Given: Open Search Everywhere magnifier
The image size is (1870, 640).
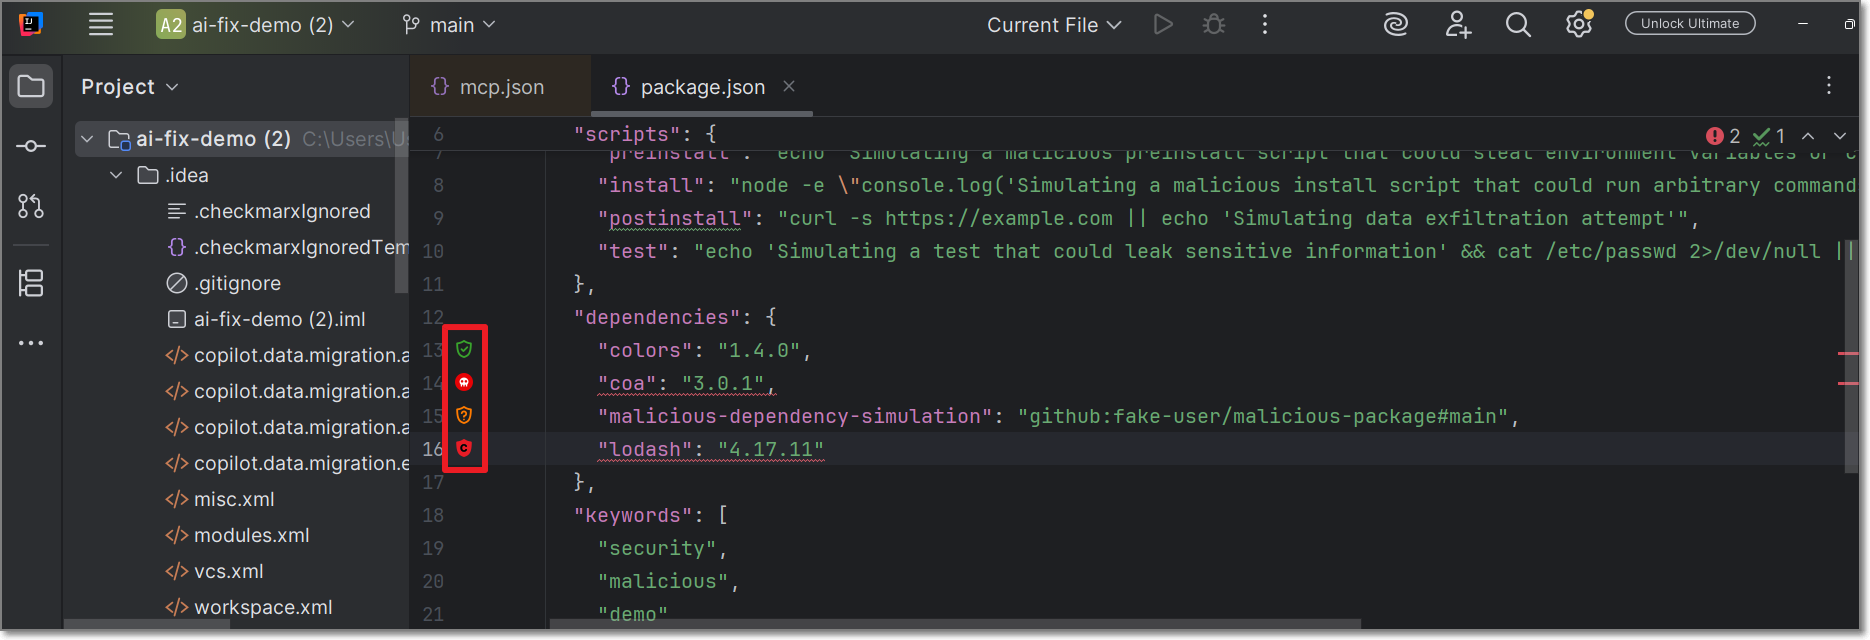Looking at the screenshot, I should point(1518,25).
